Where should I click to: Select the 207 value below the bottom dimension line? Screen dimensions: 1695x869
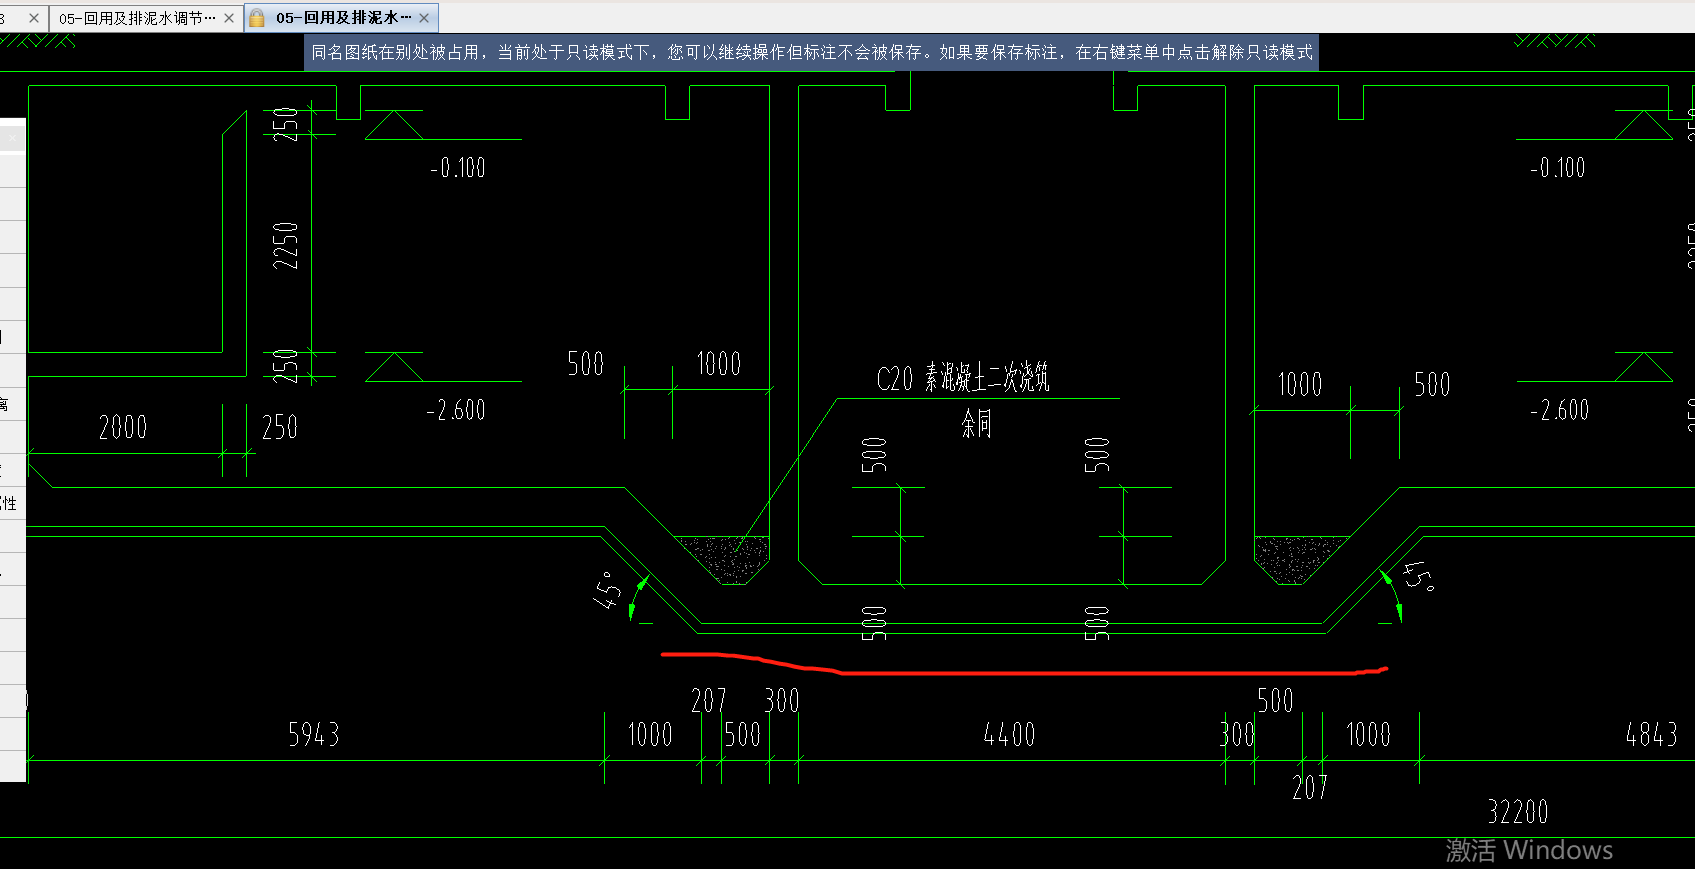1309,788
